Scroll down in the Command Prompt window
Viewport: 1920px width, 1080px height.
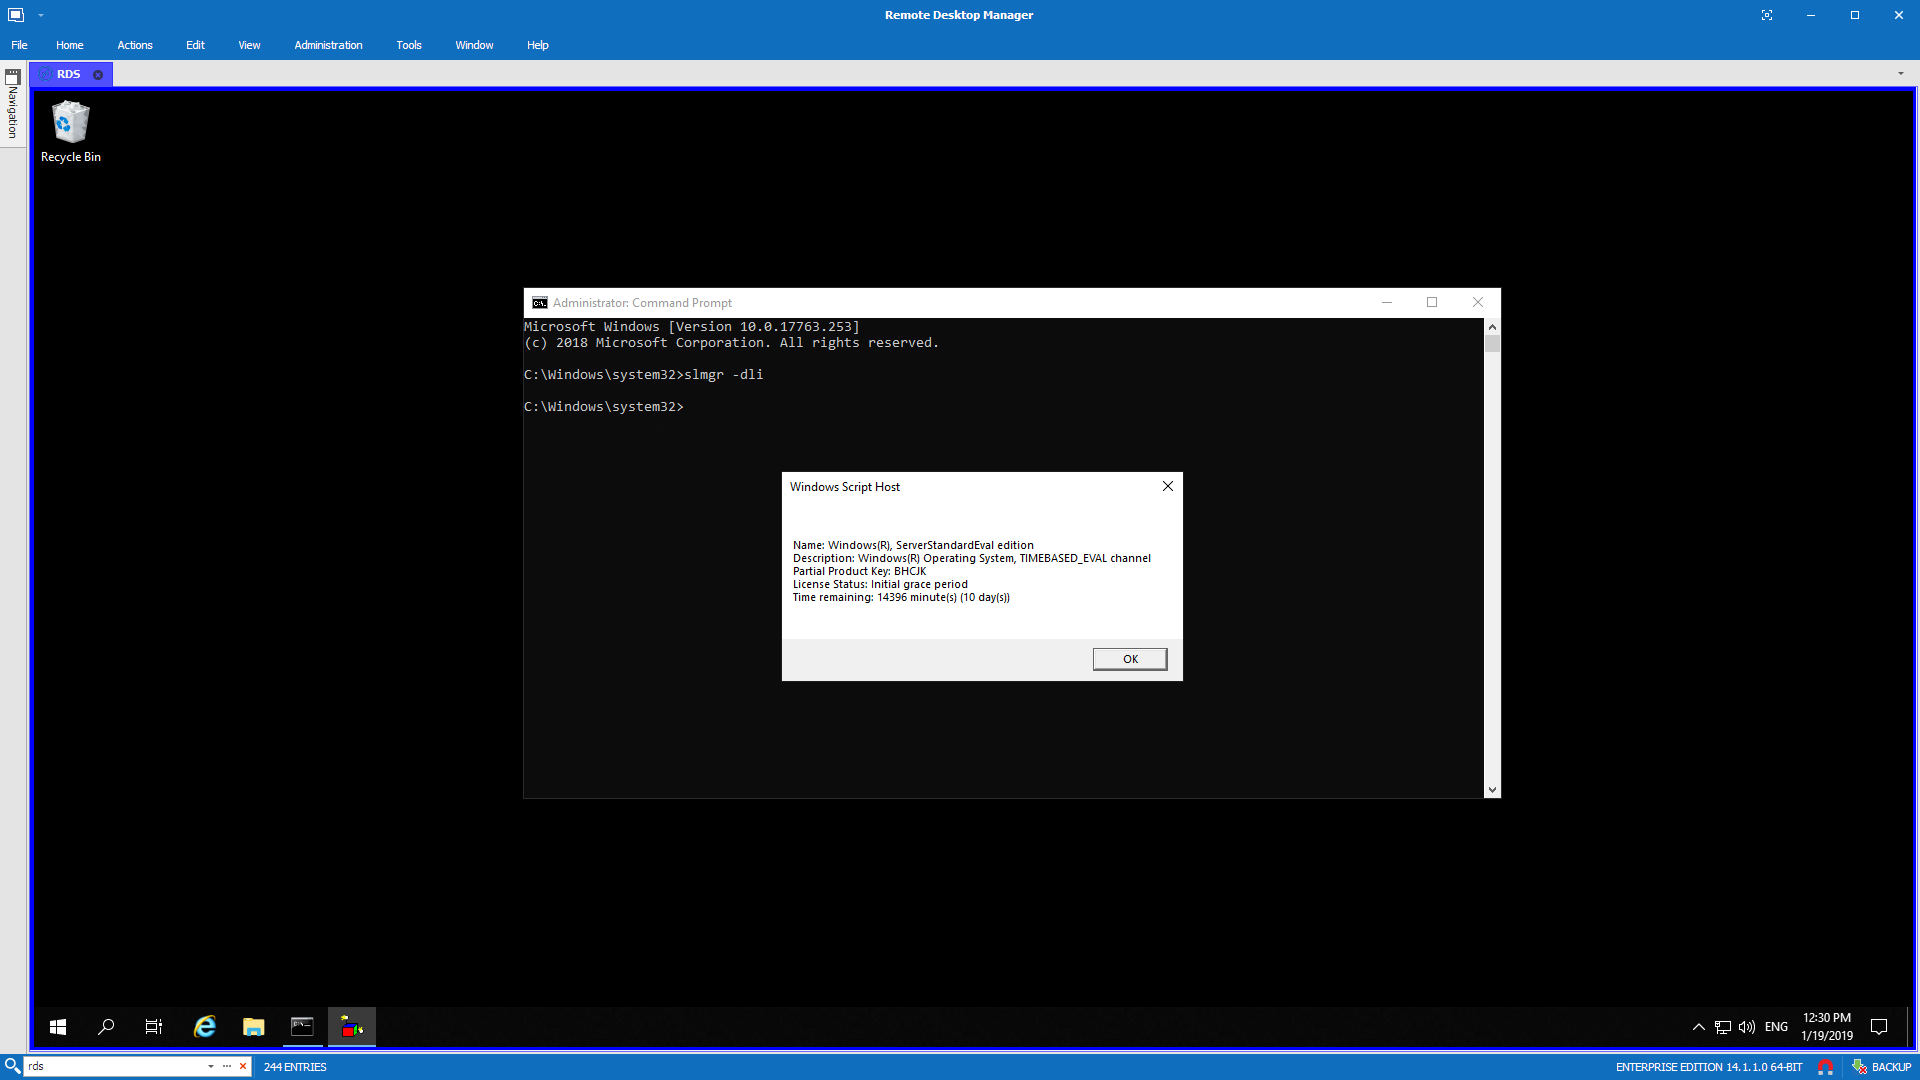click(1493, 791)
